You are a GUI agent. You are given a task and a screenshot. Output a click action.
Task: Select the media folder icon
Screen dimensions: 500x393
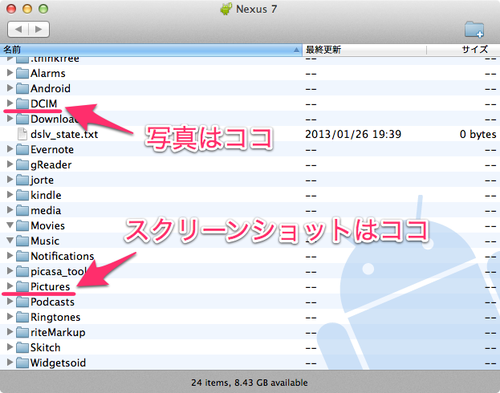[22, 211]
